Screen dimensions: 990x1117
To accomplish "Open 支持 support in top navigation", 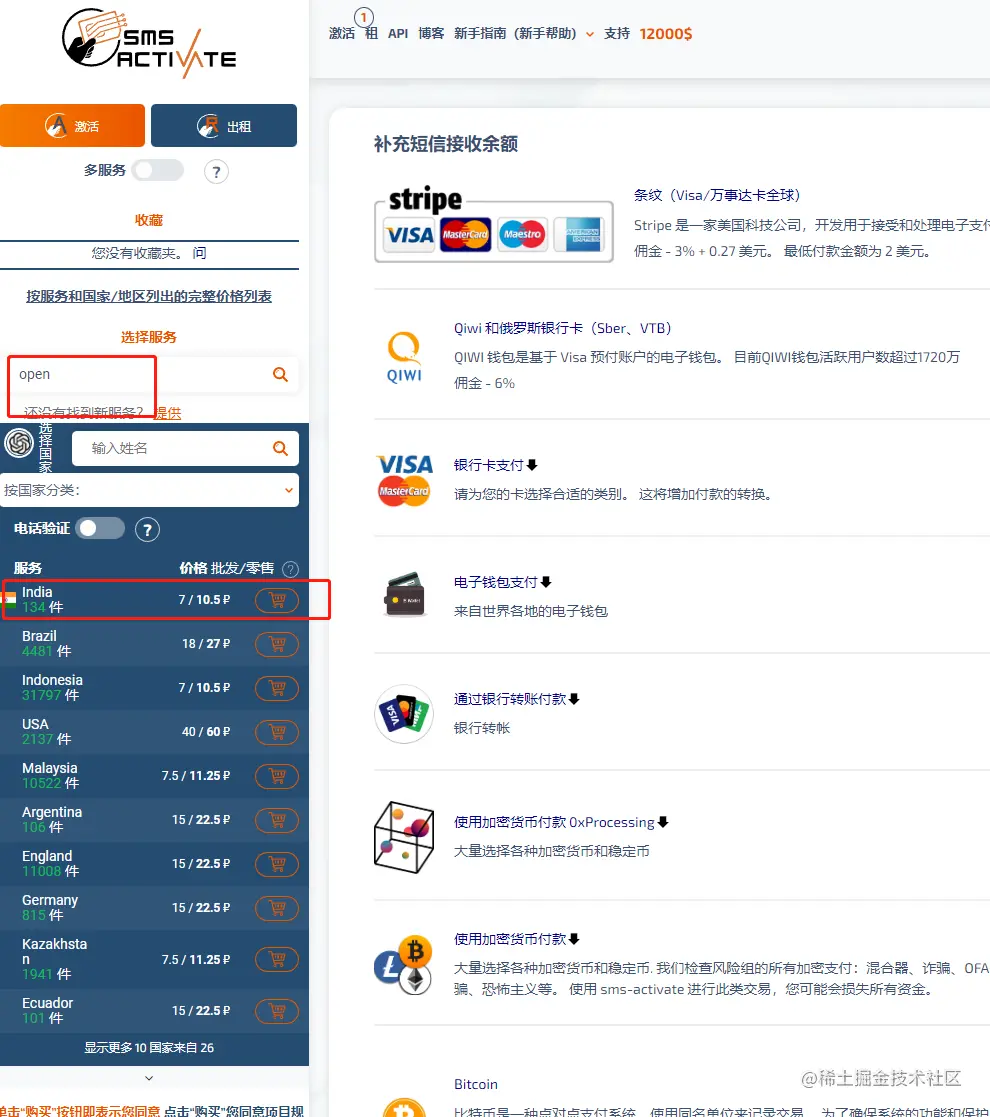I will pos(617,33).
